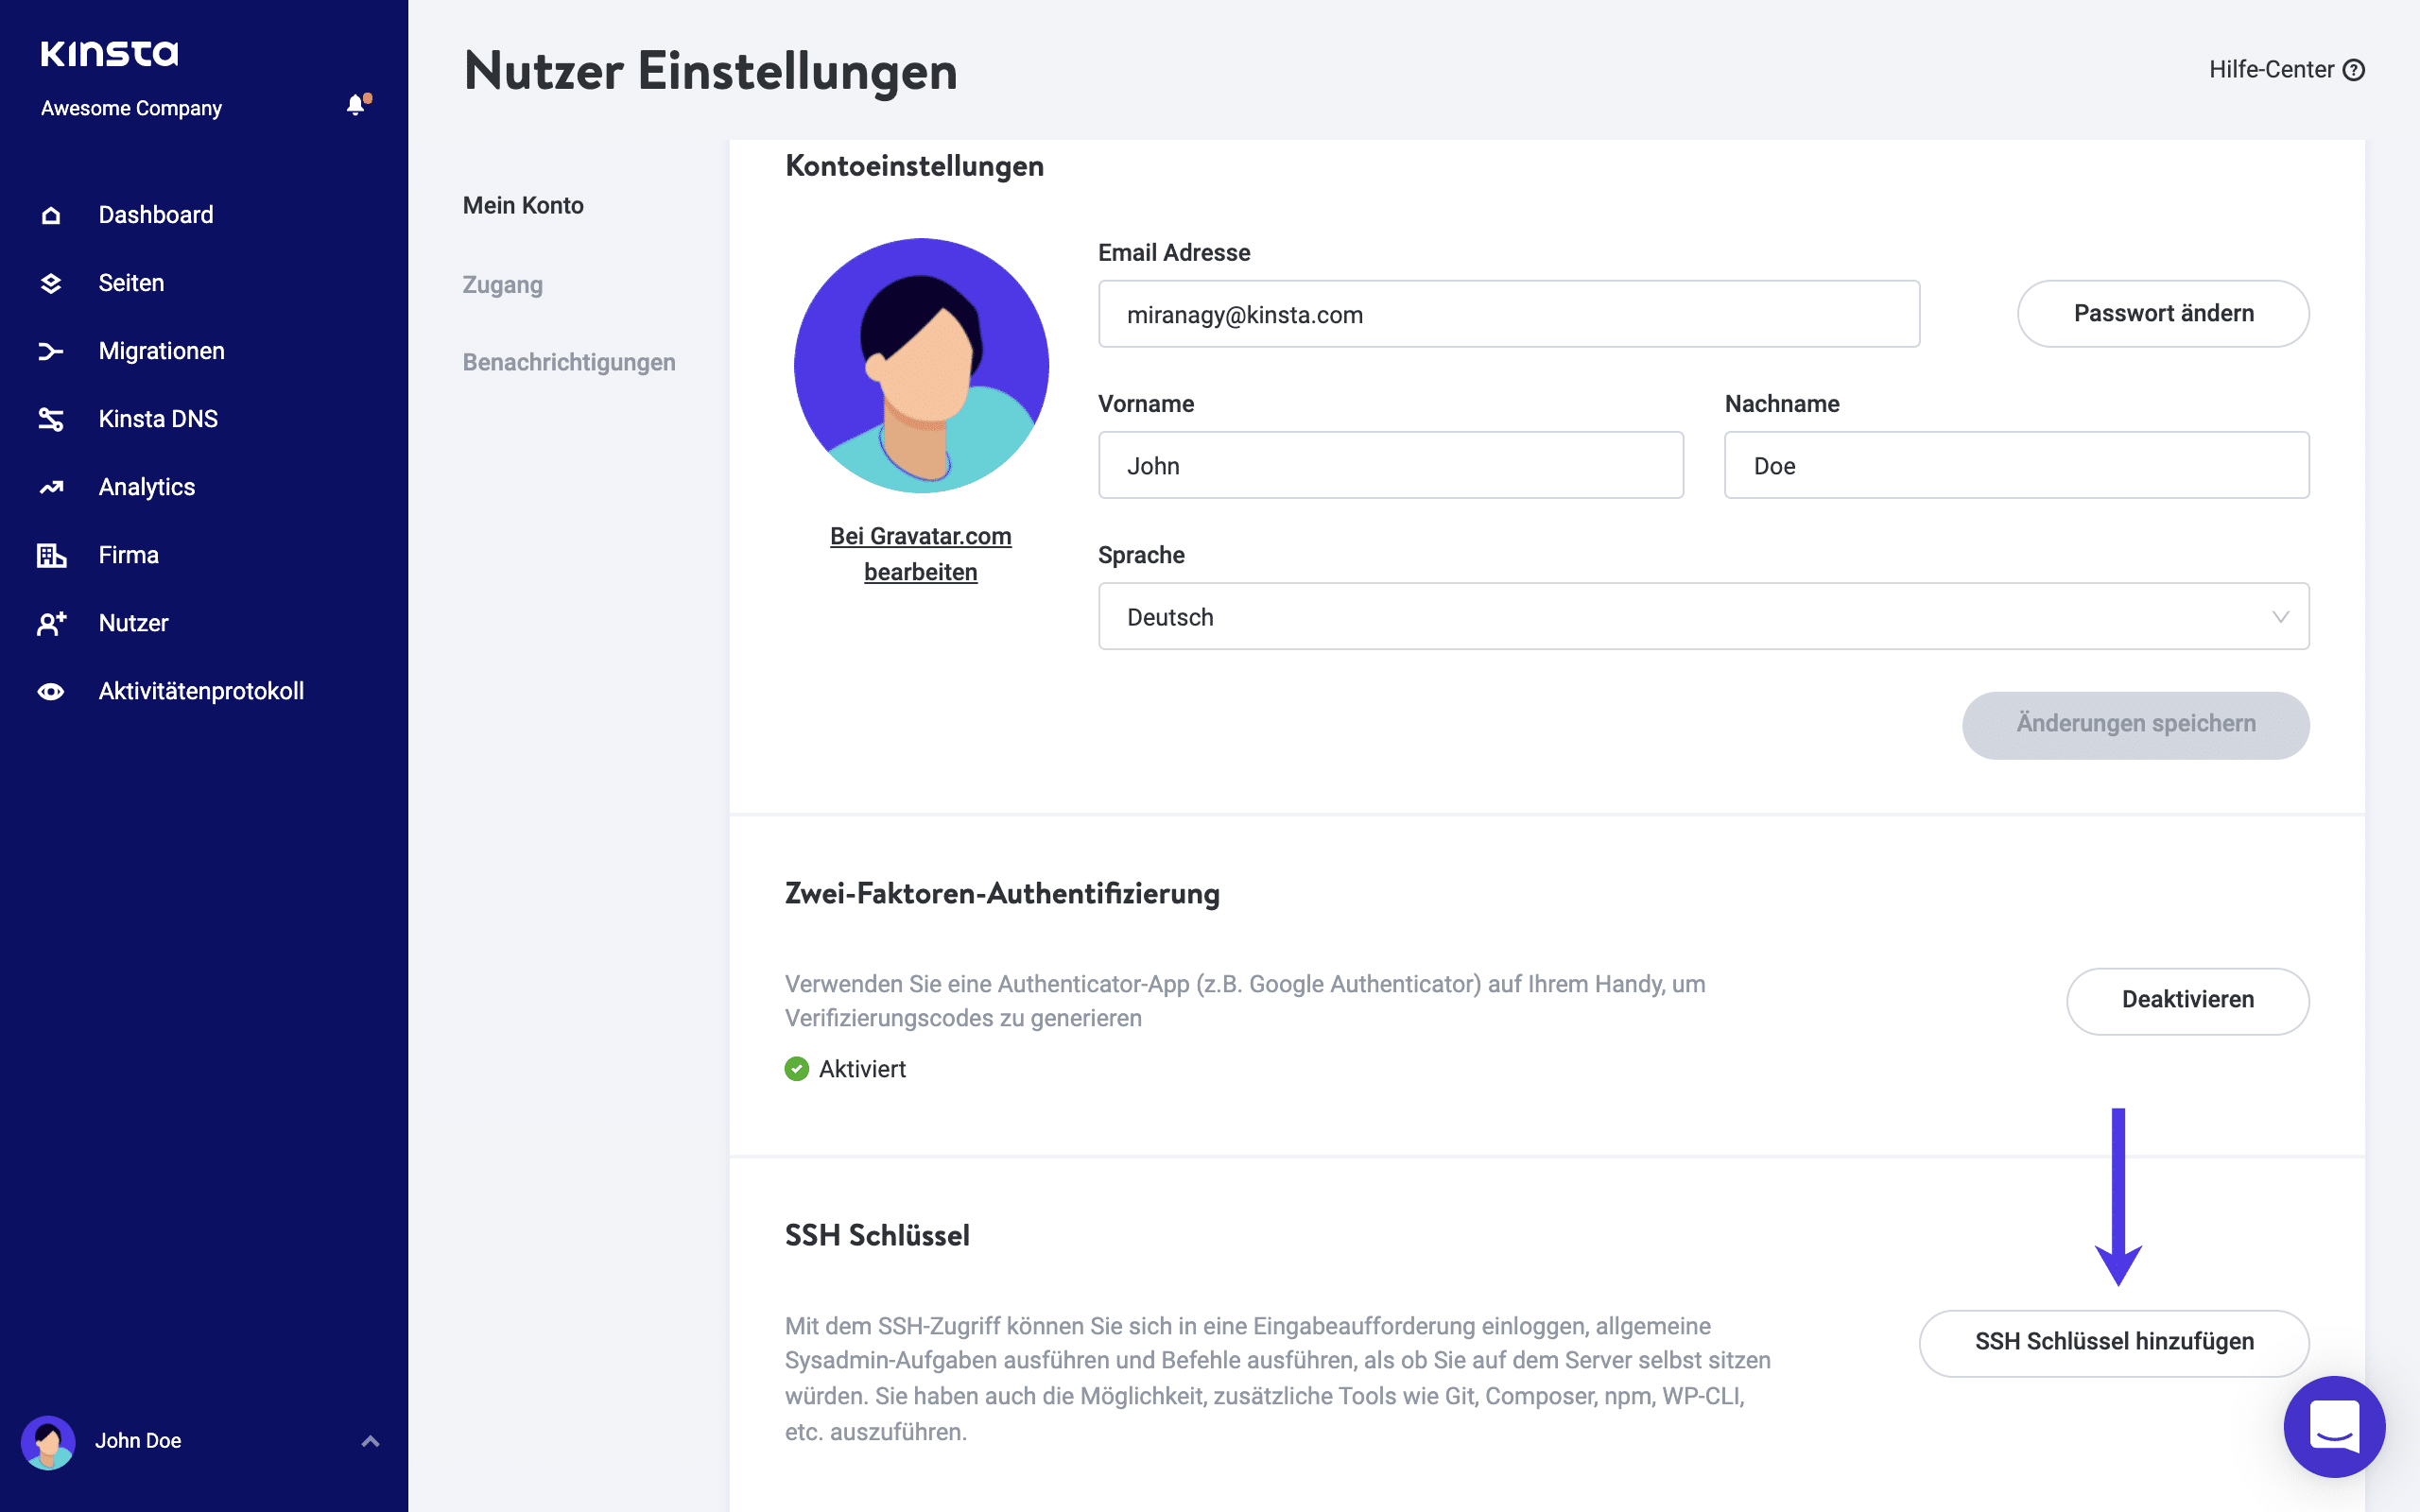
Task: View the Aktivitätenprotokoll
Action: (x=201, y=690)
